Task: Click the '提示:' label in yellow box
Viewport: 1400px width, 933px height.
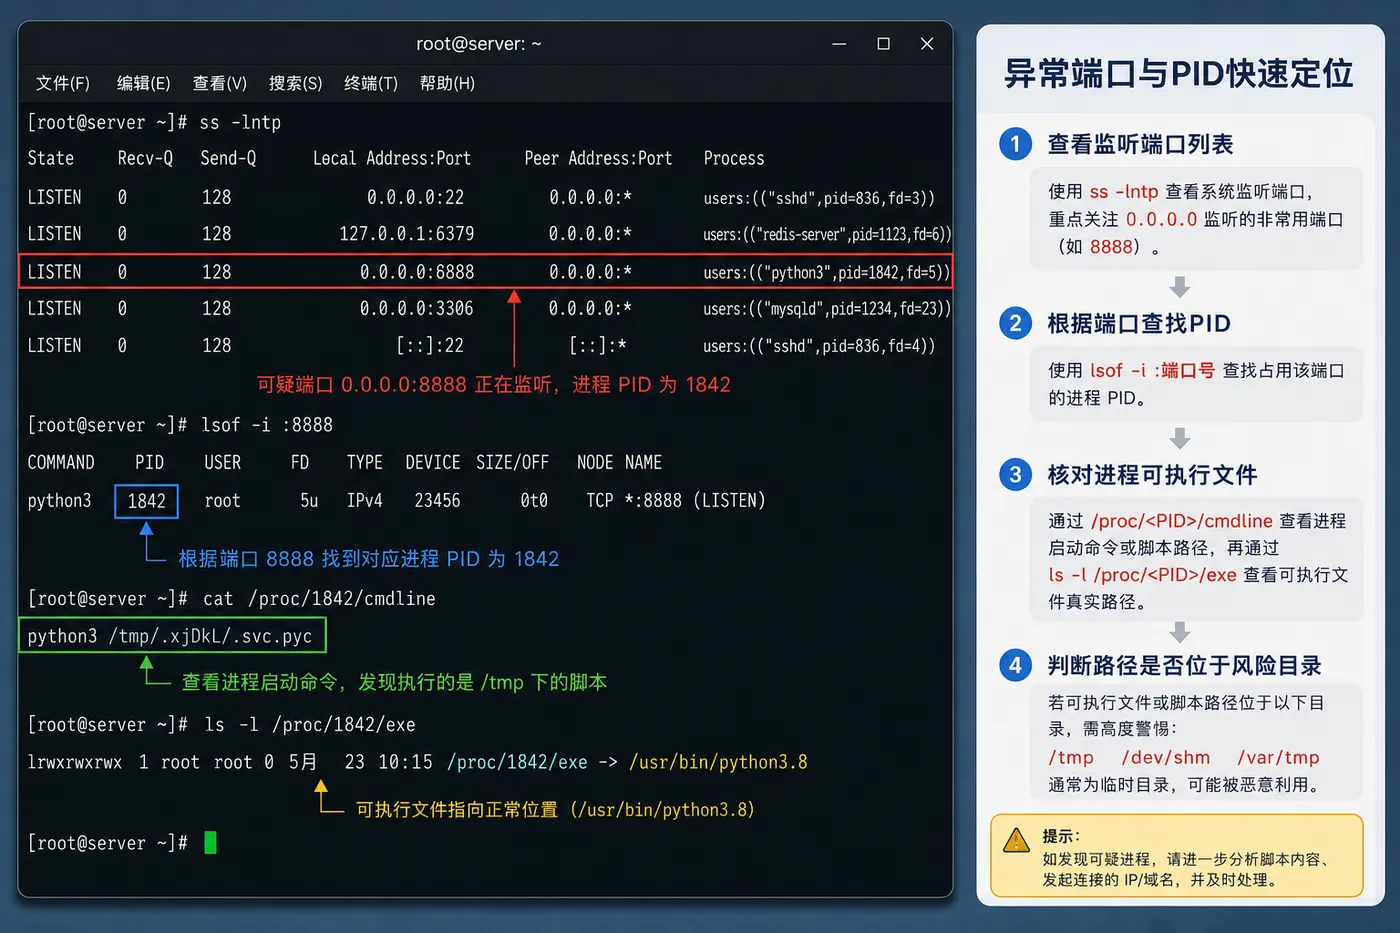Action: point(1060,835)
